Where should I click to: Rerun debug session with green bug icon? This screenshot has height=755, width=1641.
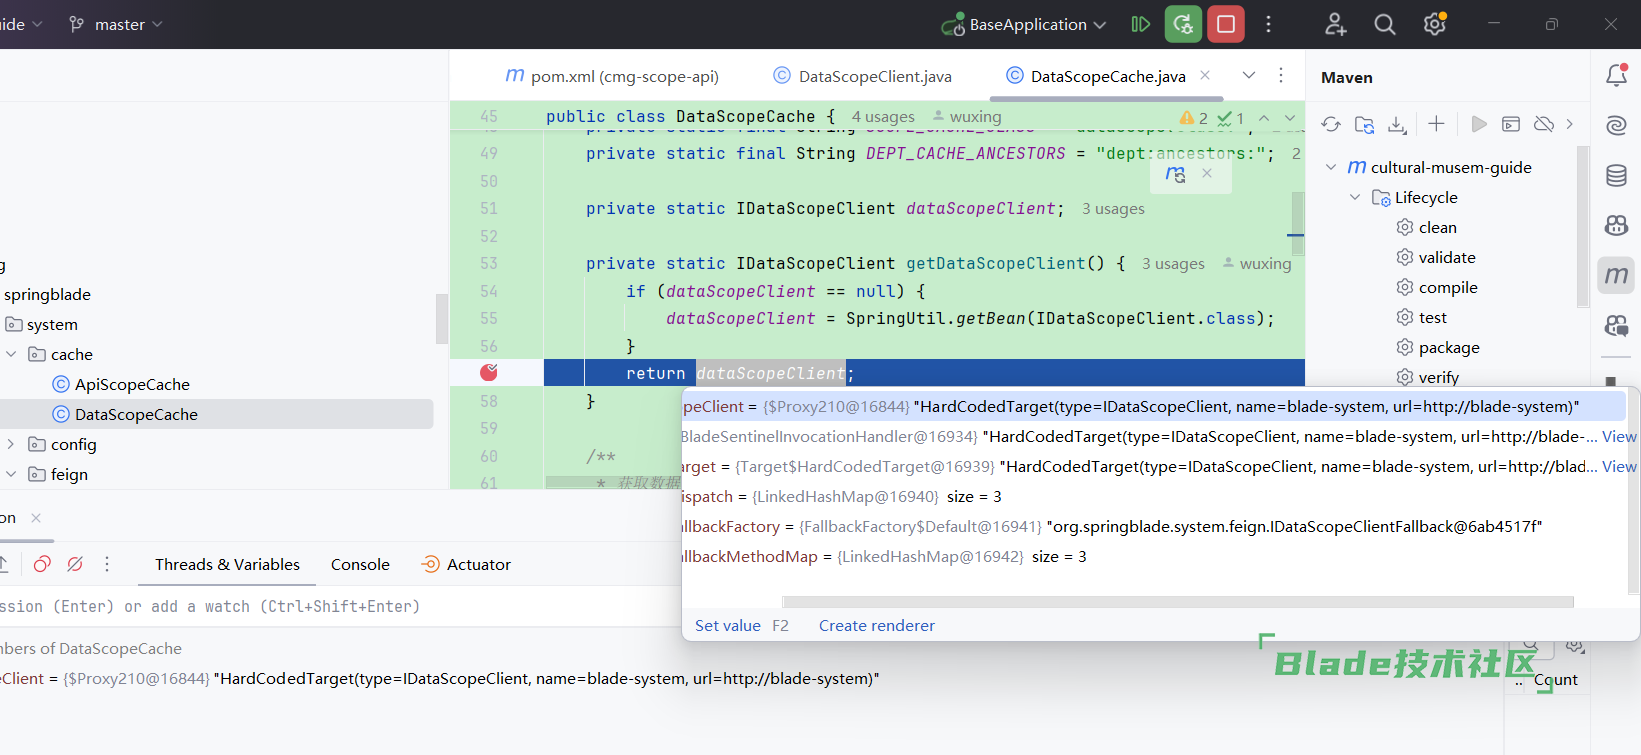point(1183,24)
